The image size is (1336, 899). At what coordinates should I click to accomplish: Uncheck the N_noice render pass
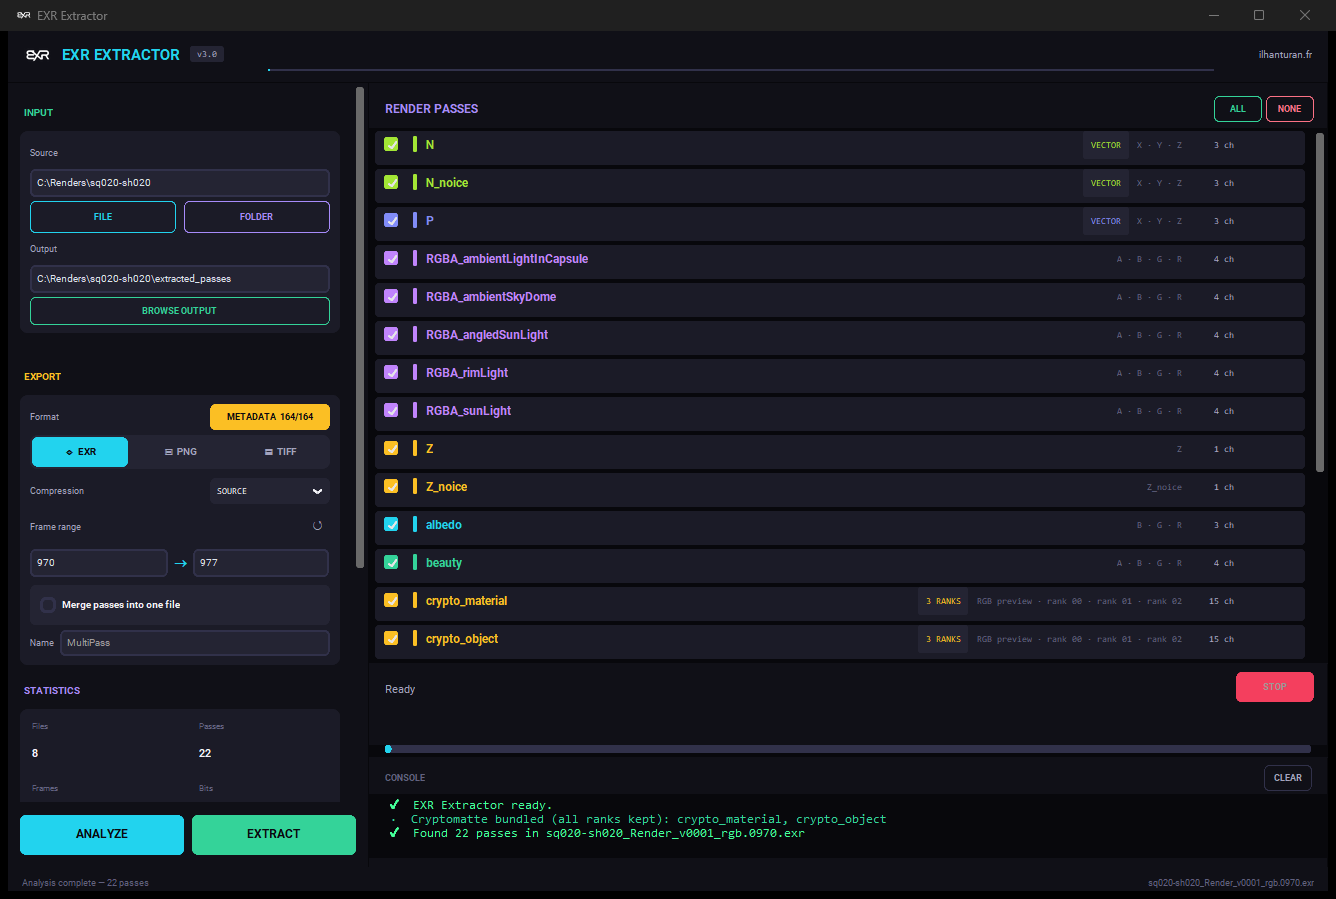391,182
